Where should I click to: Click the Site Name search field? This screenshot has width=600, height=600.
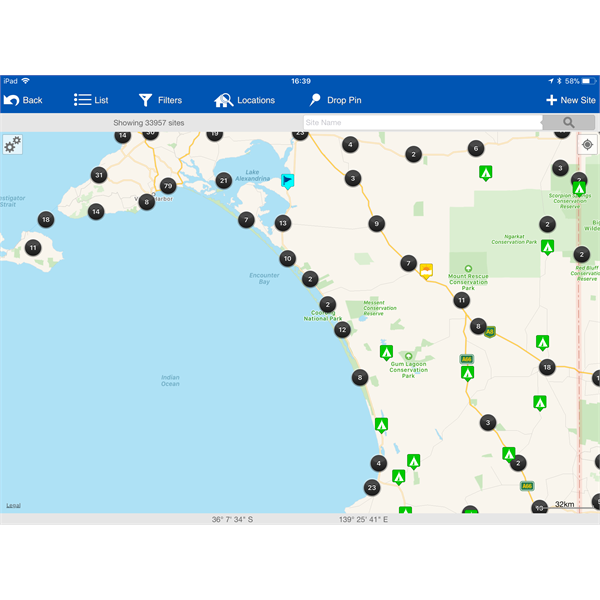[423, 122]
